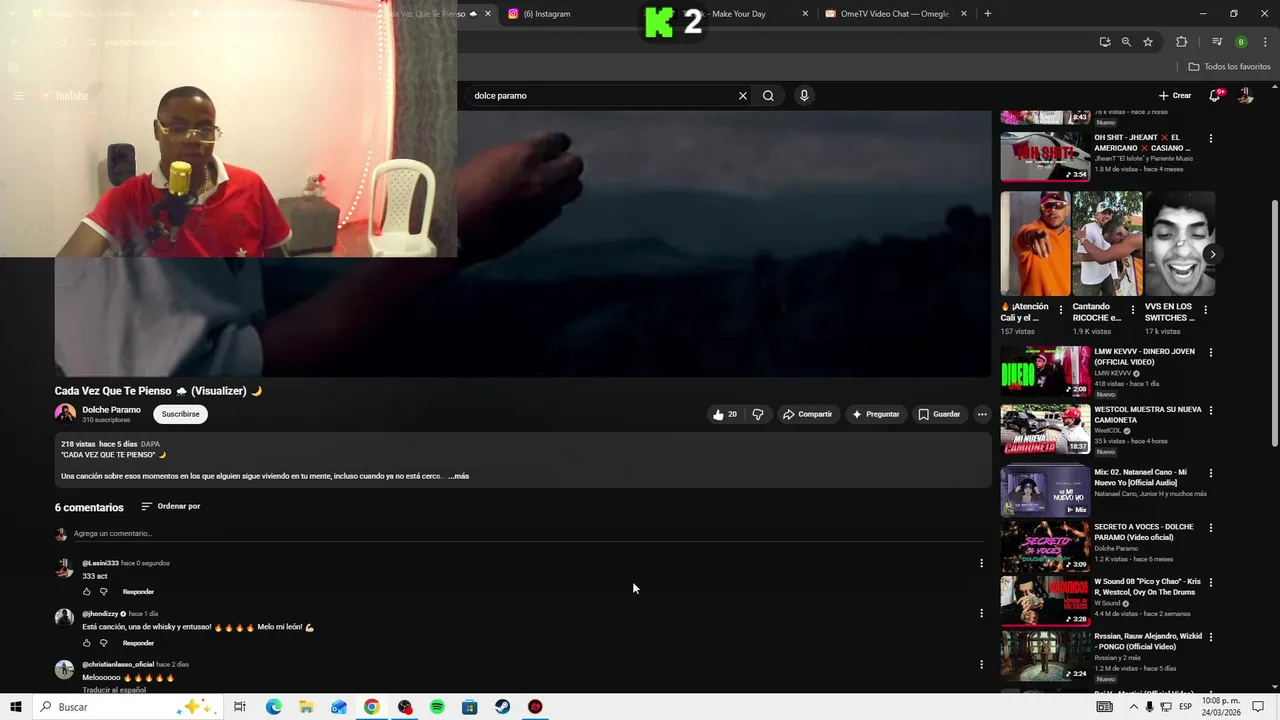Open the Windows notification center icon
Screen dimensions: 1280x720
(1258, 707)
